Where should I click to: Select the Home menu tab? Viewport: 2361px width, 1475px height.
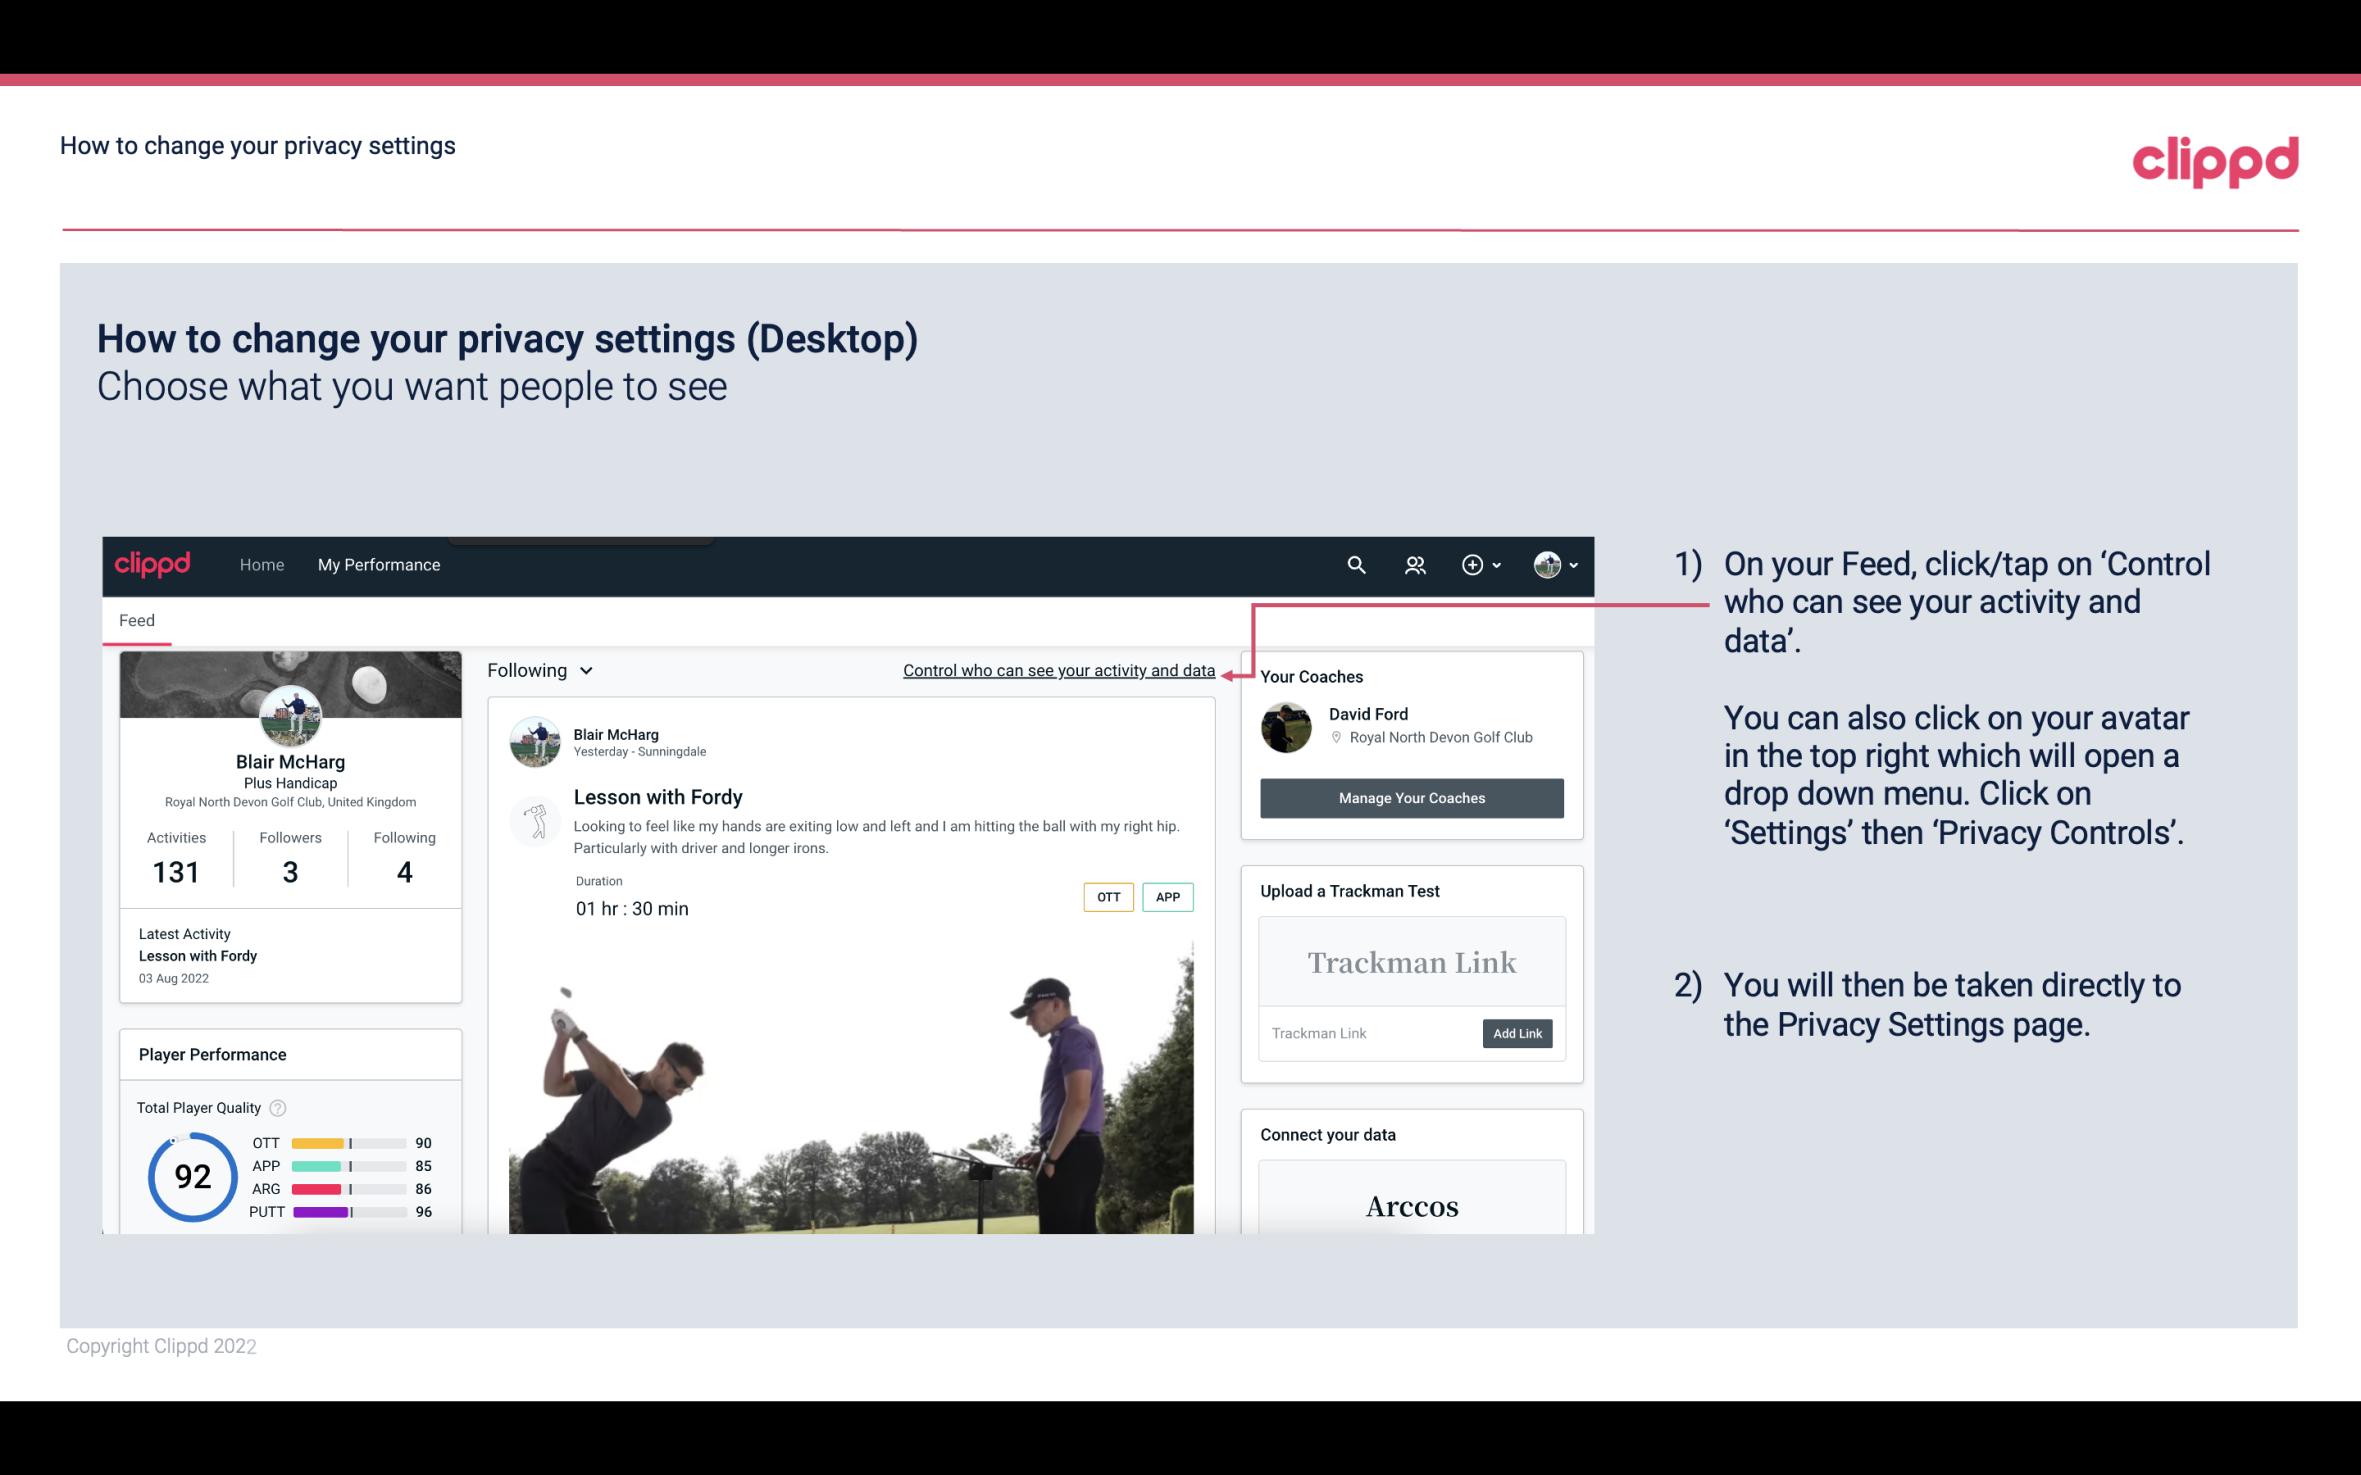pos(260,562)
